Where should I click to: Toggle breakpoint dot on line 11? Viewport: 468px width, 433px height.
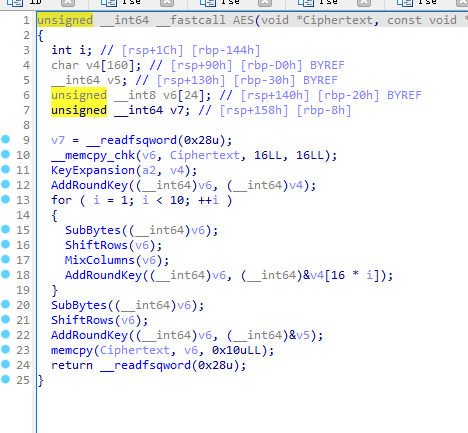[x=6, y=169]
